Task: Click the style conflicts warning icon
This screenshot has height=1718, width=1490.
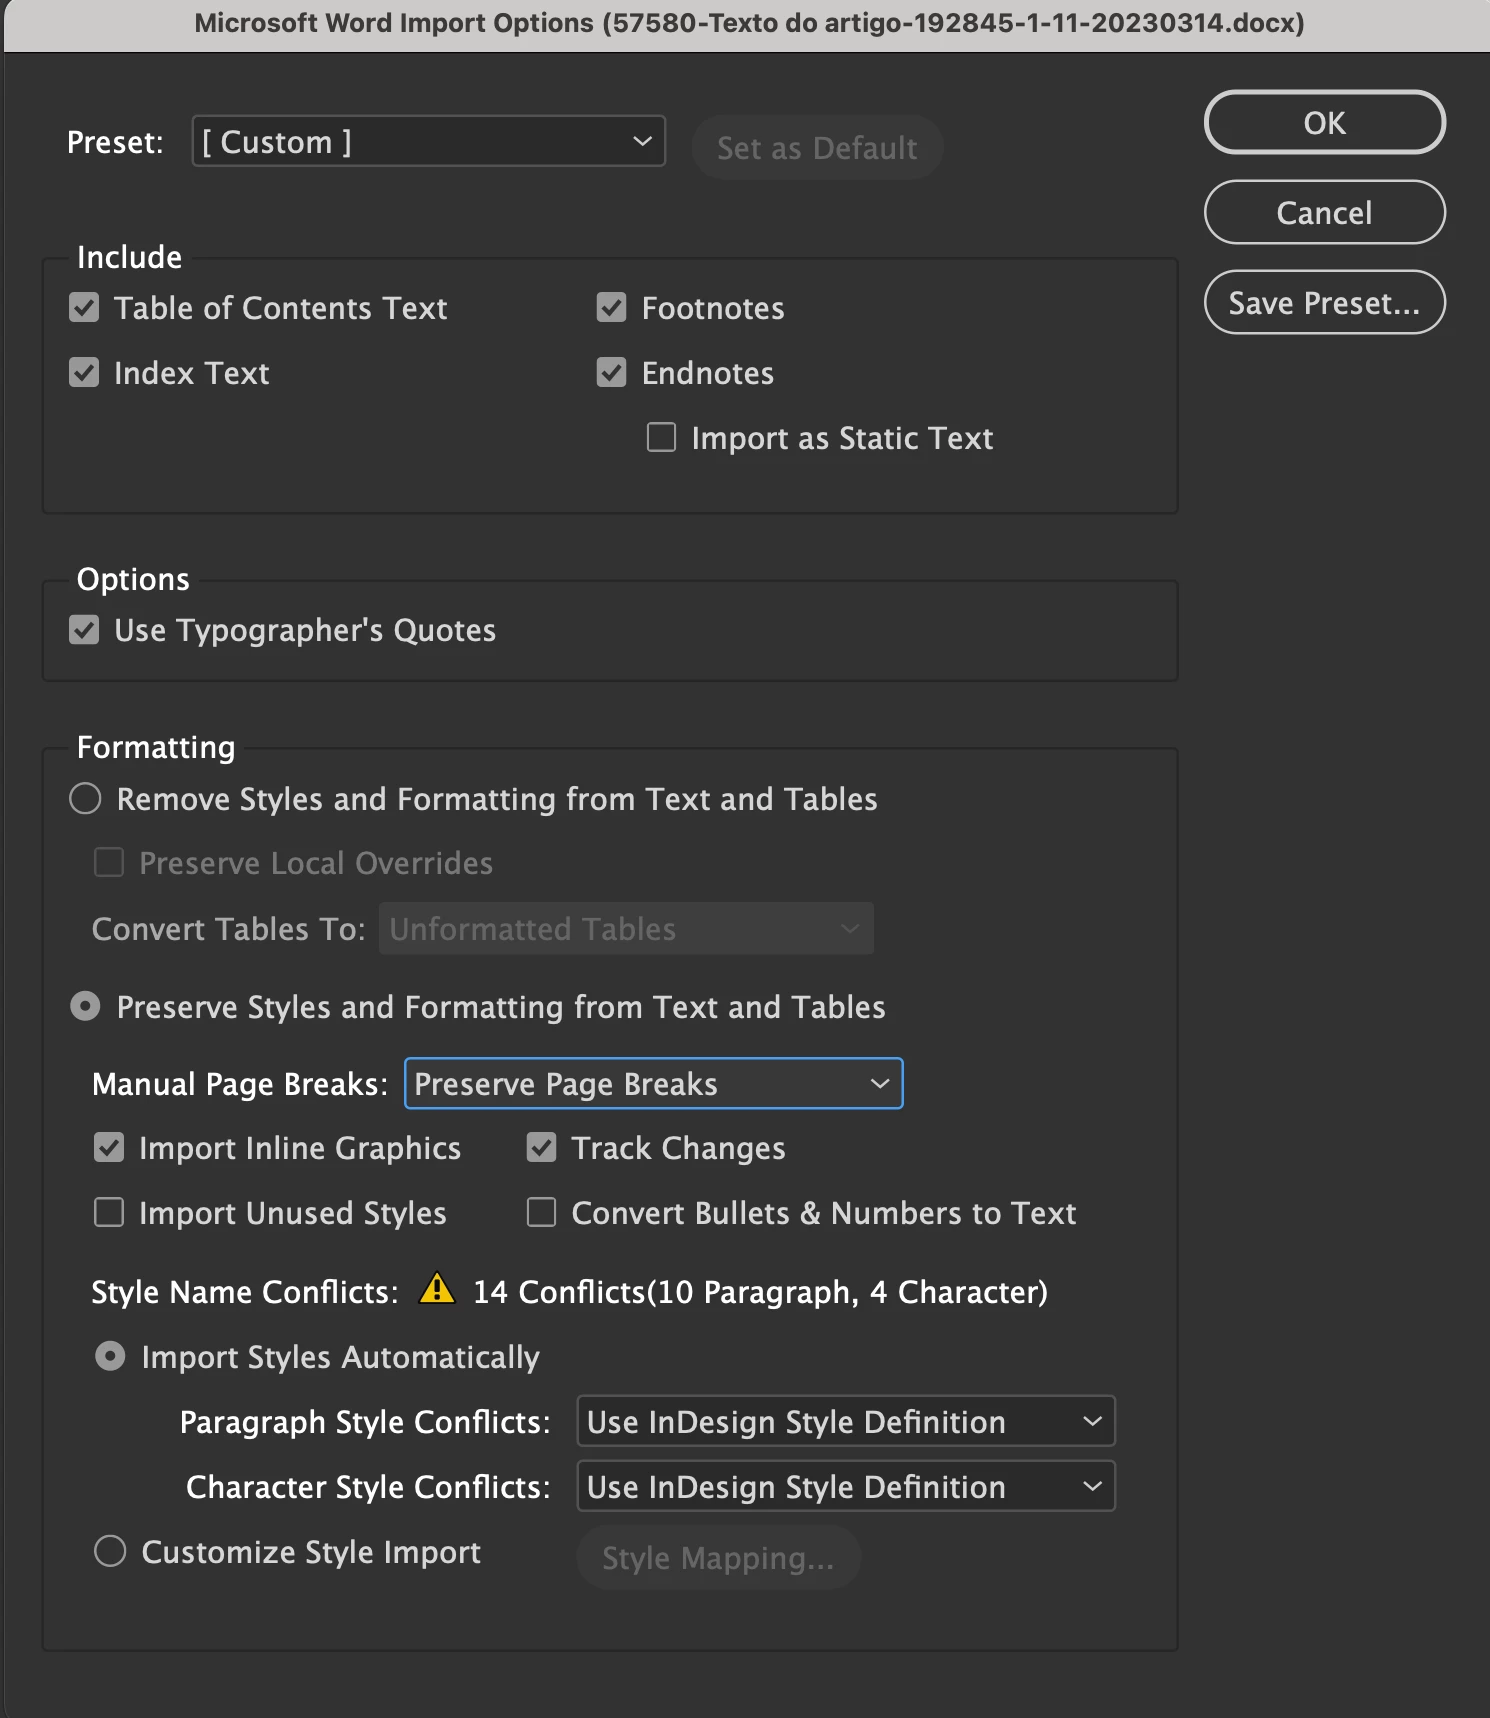Action: point(437,1288)
